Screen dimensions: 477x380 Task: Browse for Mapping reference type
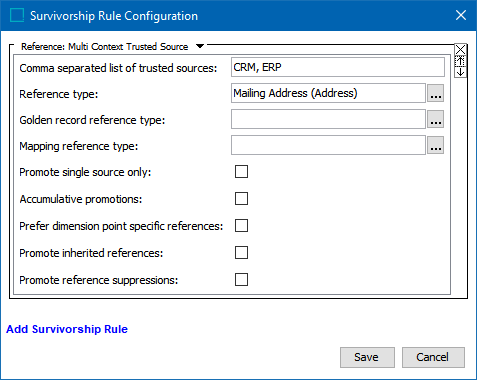click(x=436, y=145)
